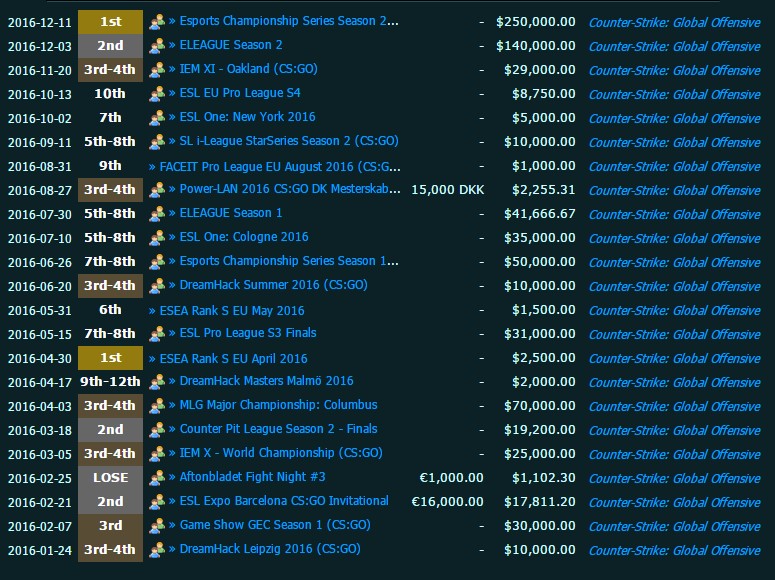Image resolution: width=775 pixels, height=580 pixels.
Task: Click team icon beside IEM XI - Oakland
Action: pos(157,70)
